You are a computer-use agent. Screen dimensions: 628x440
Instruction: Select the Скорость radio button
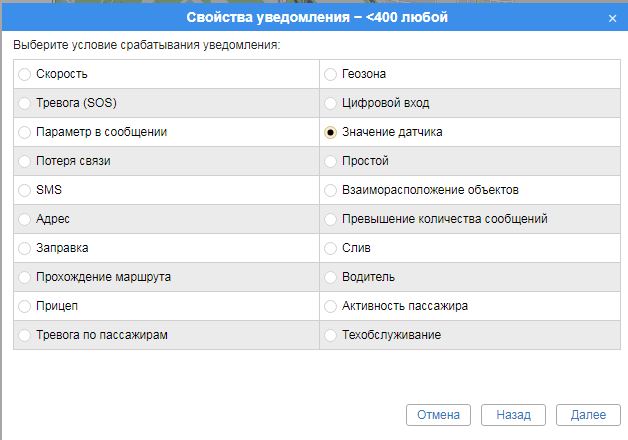[x=25, y=74]
